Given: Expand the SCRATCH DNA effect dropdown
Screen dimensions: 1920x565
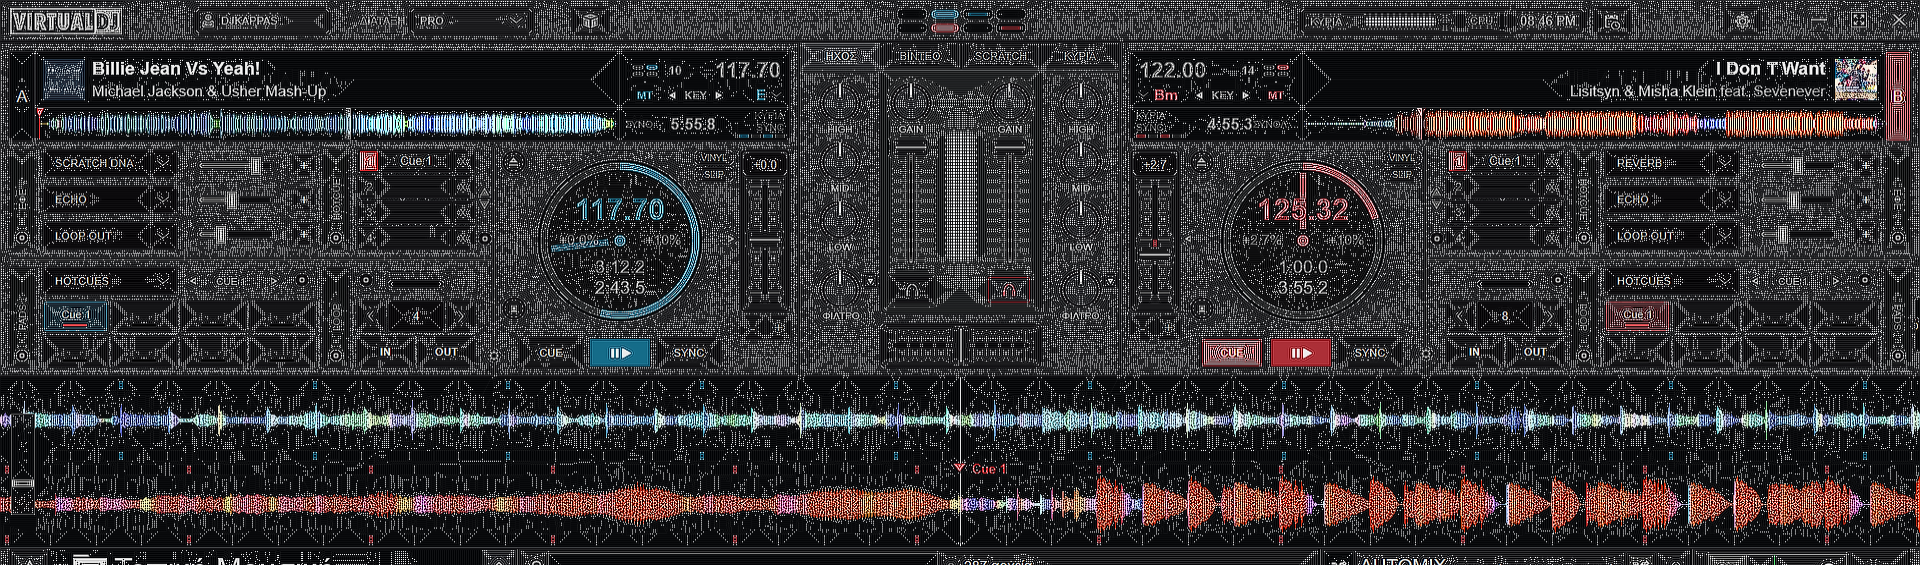Looking at the screenshot, I should (x=162, y=163).
